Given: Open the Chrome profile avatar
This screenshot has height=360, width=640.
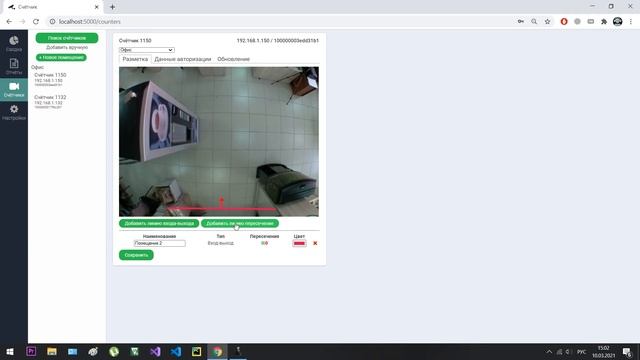Looking at the screenshot, I should [618, 22].
